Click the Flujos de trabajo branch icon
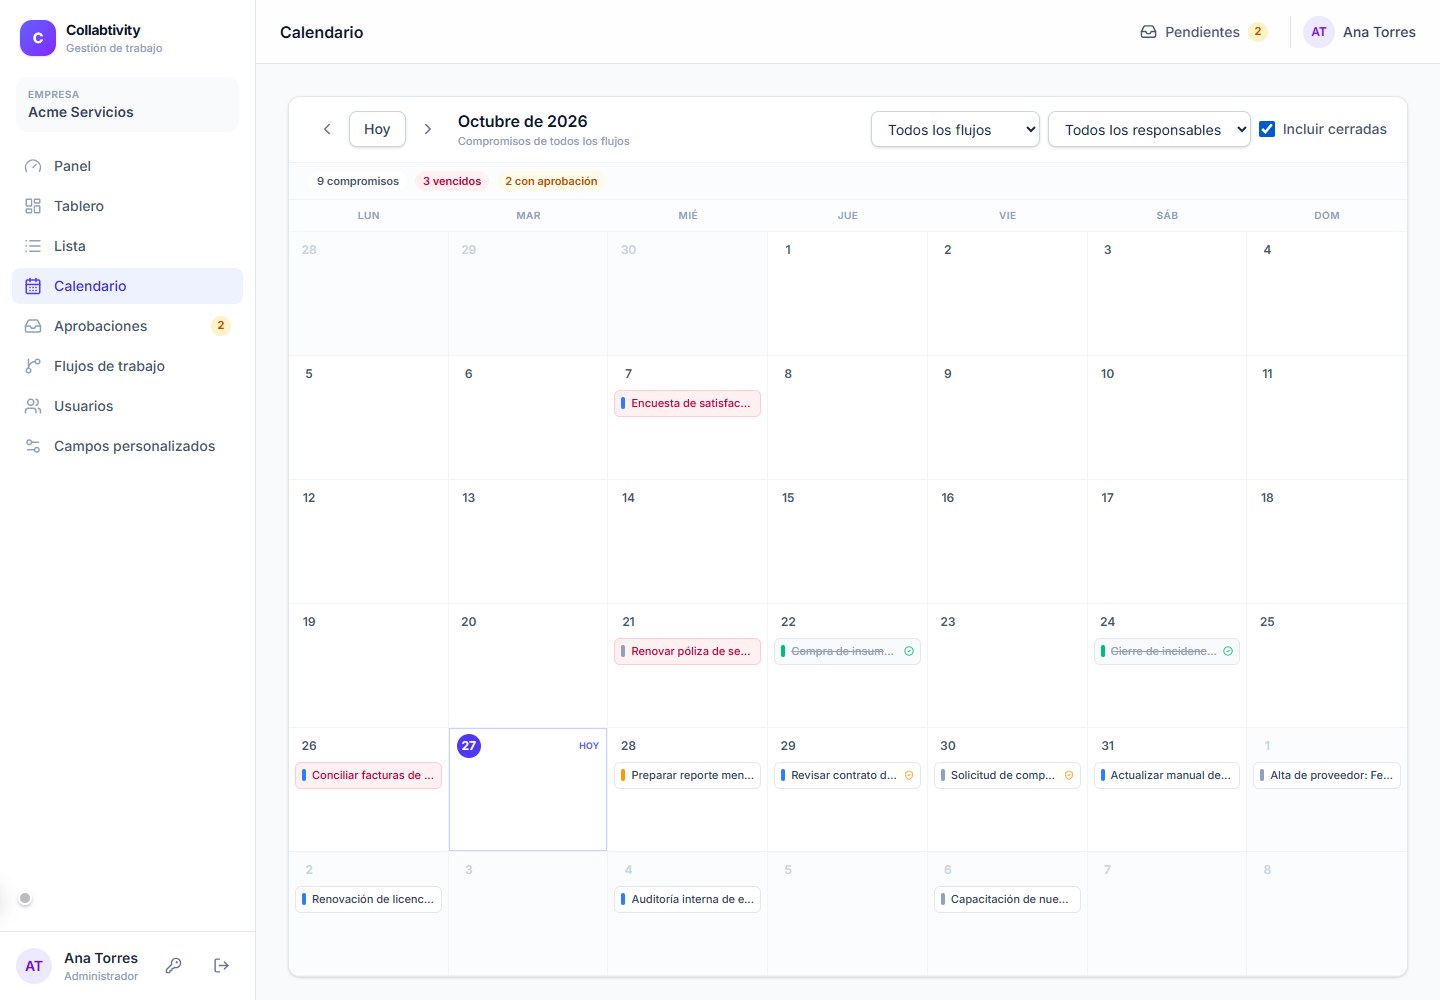 [x=33, y=366]
